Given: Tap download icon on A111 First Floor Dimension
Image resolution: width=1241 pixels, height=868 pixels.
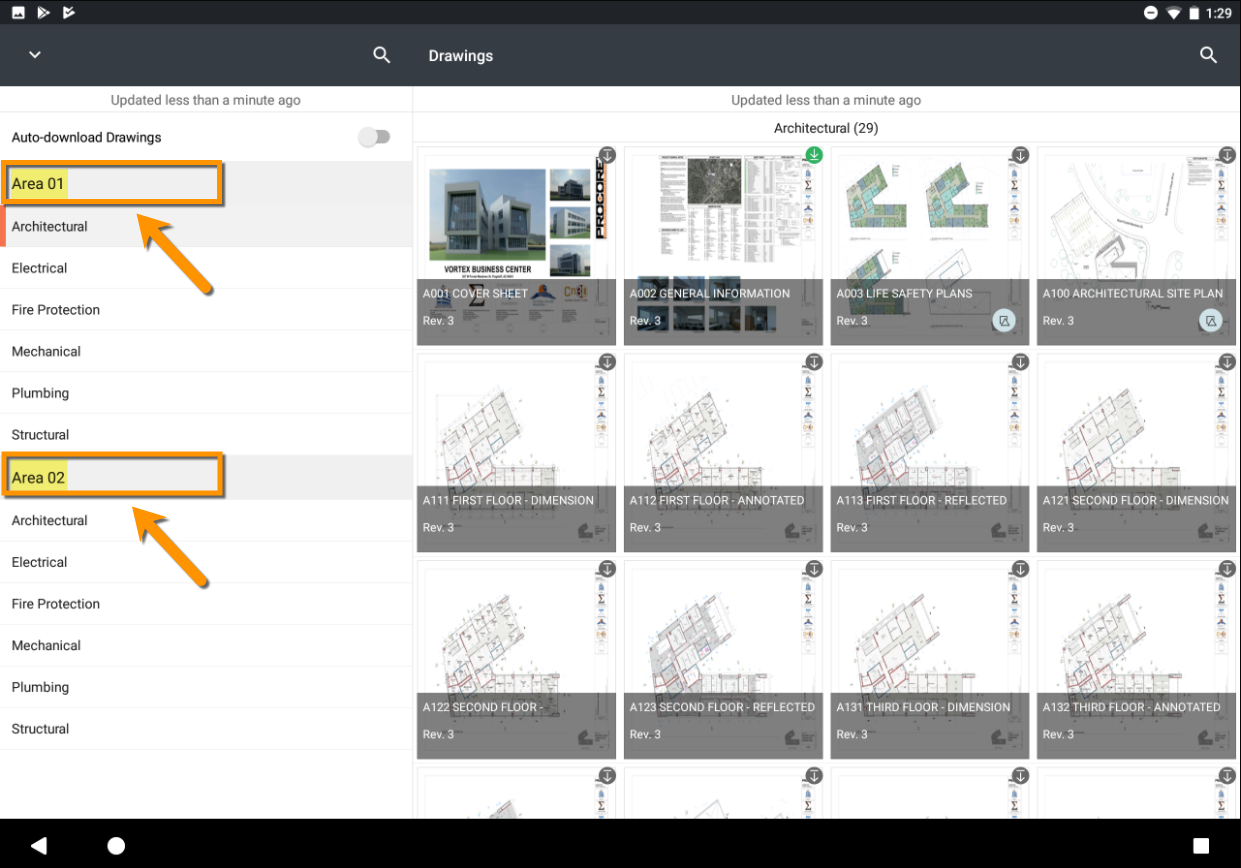Looking at the screenshot, I should tap(607, 362).
